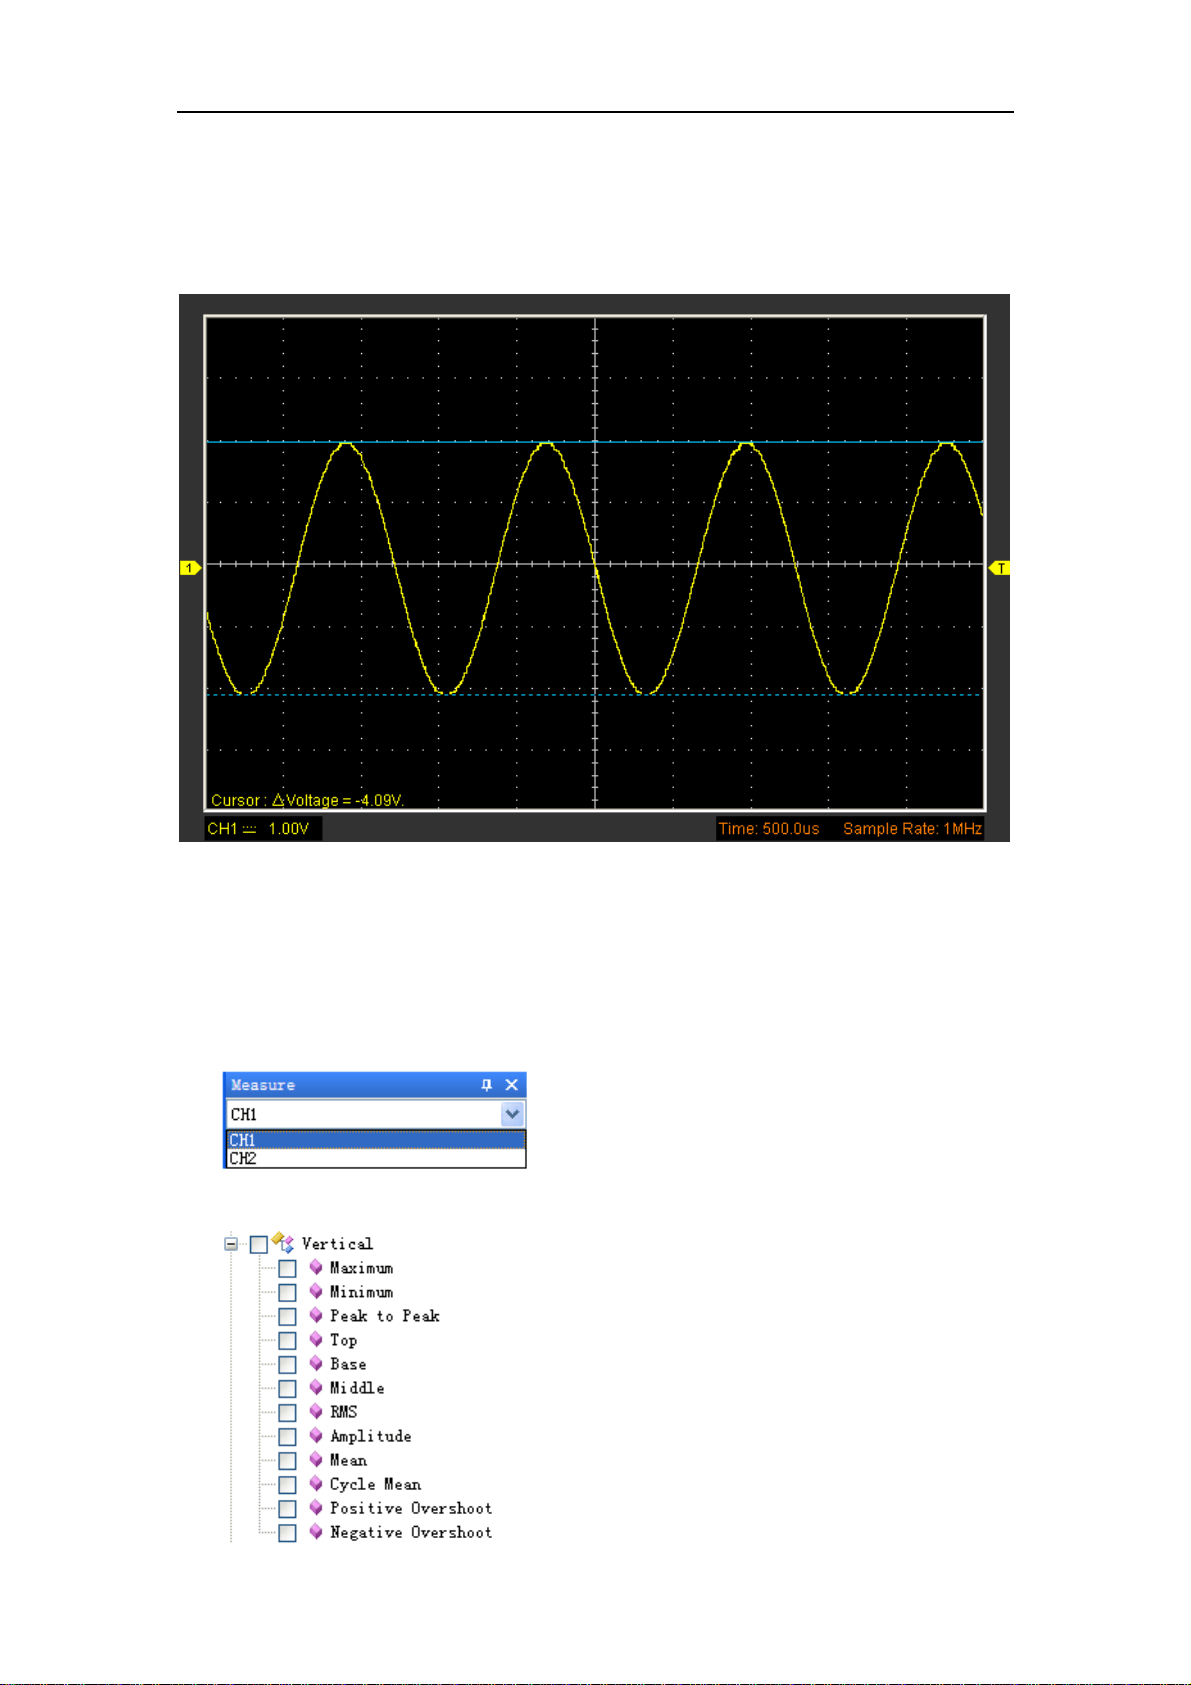This screenshot has width=1191, height=1685.
Task: Click the Base item diamond icon
Action: coord(316,1363)
